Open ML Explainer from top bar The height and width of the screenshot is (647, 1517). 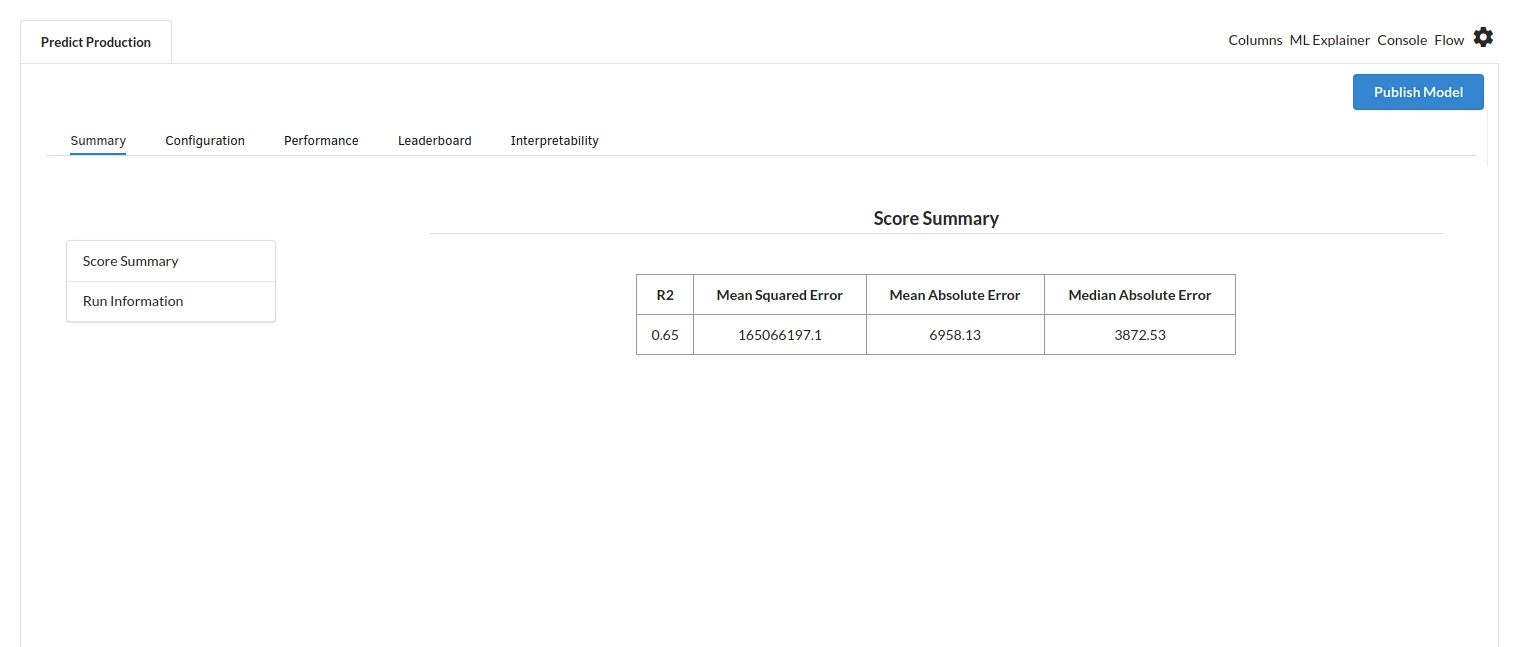click(x=1329, y=40)
